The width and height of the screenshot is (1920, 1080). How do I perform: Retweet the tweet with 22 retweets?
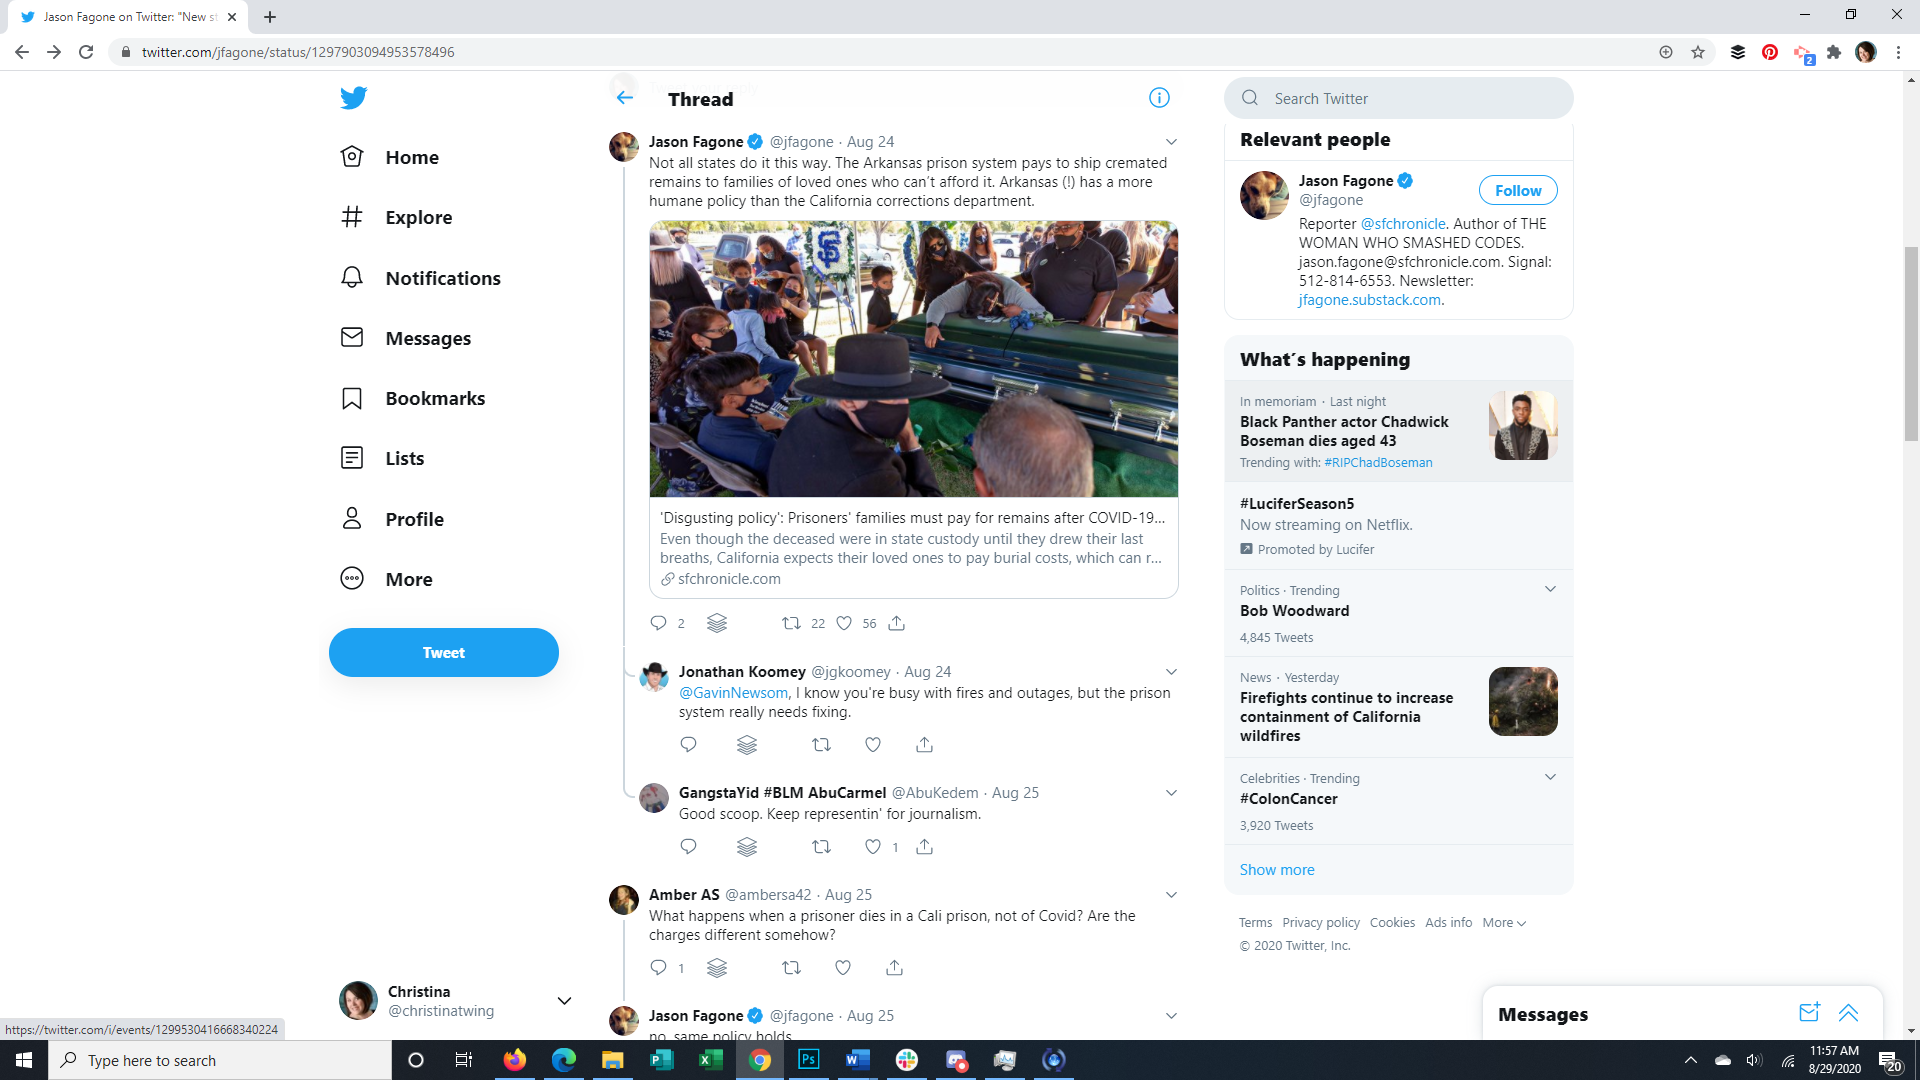pyautogui.click(x=791, y=623)
